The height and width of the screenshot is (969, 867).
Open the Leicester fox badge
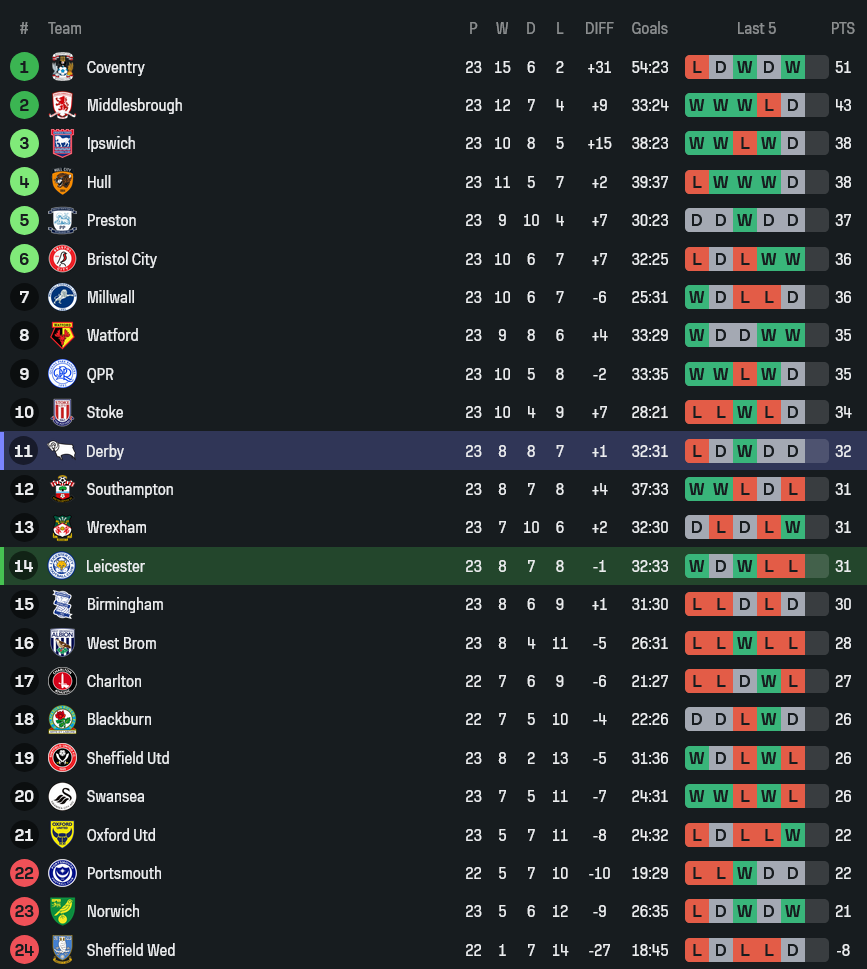(62, 566)
